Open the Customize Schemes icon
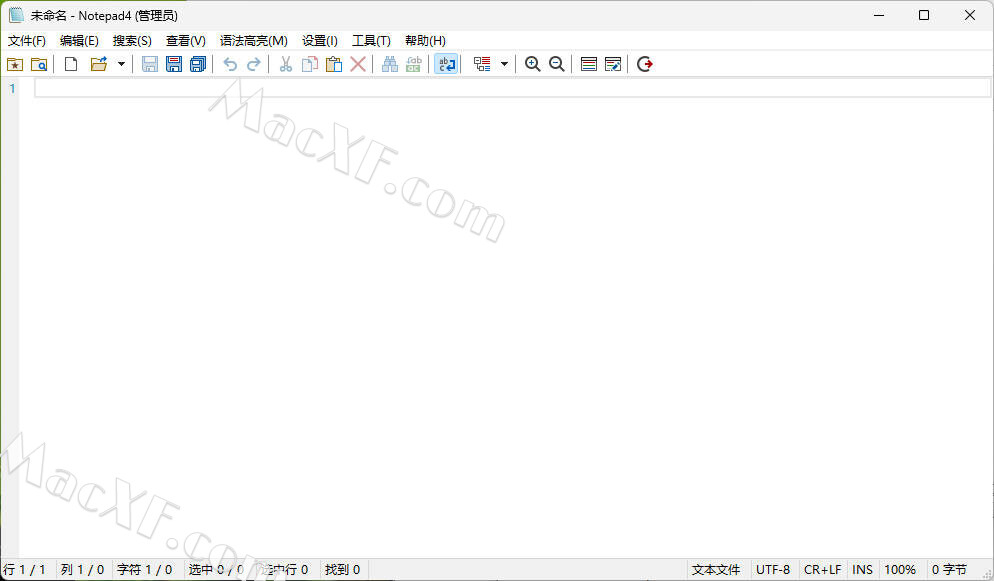This screenshot has width=994, height=581. point(613,64)
